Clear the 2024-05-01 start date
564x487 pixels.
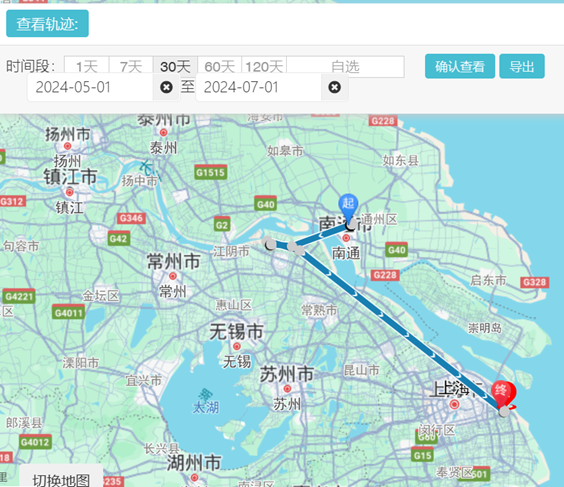(x=166, y=87)
